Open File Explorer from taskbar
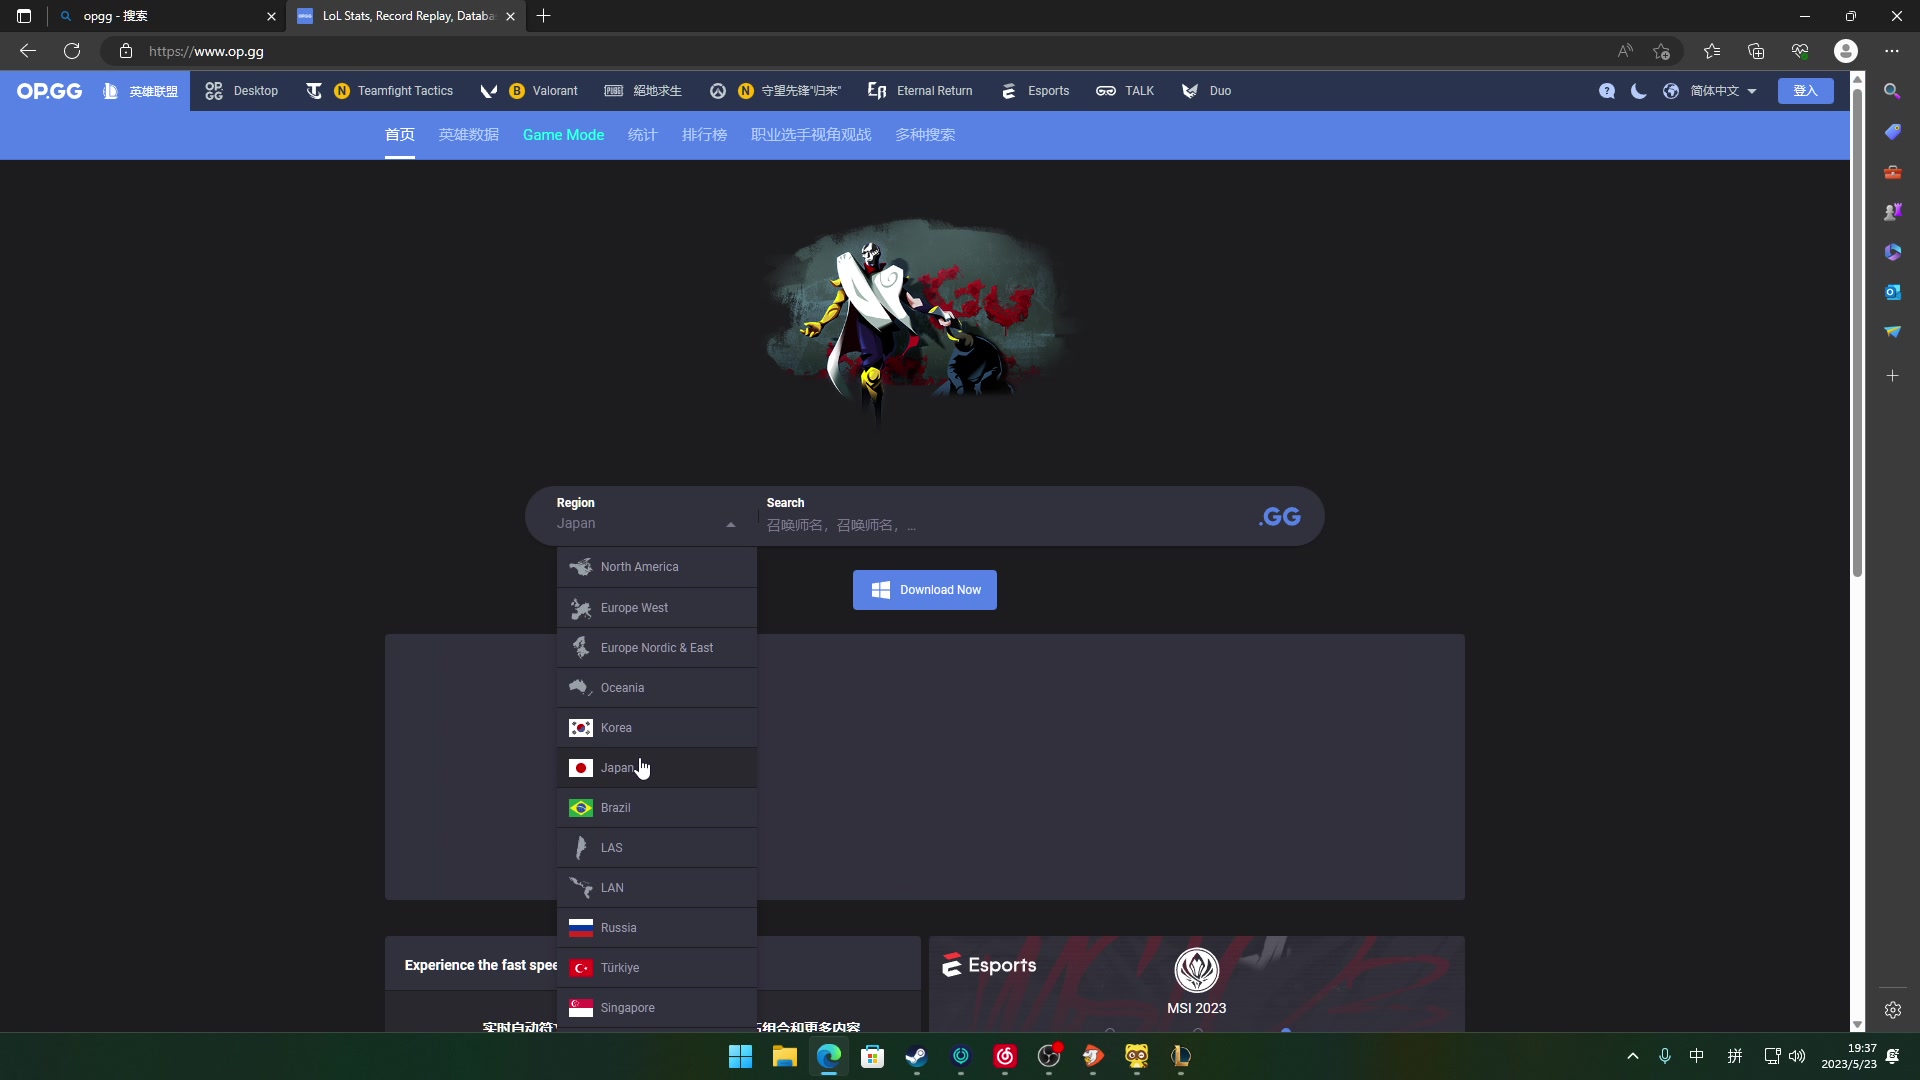 [784, 1056]
